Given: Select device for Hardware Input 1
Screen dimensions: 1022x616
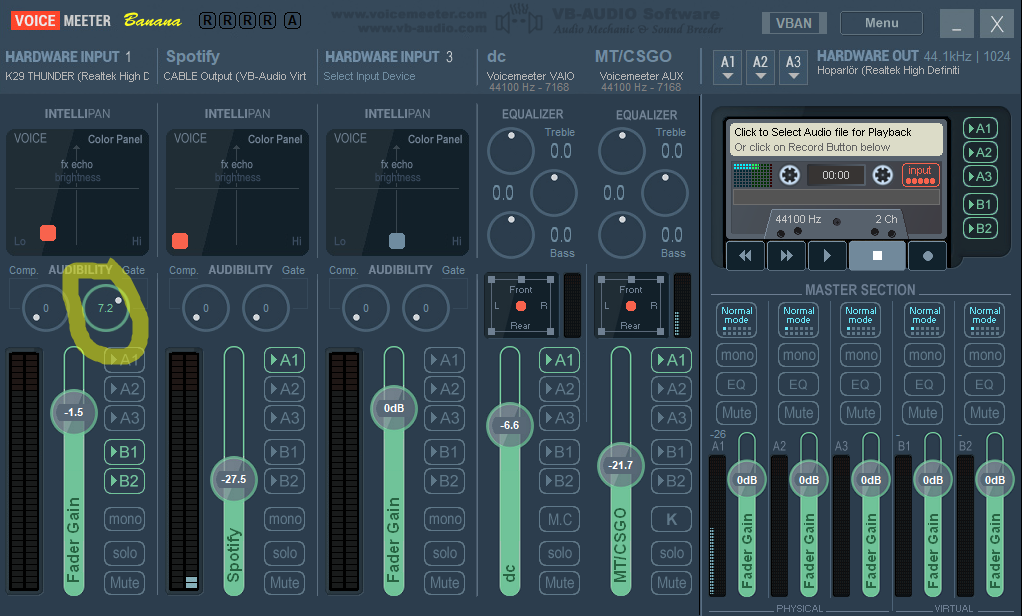Looking at the screenshot, I should coord(77,76).
